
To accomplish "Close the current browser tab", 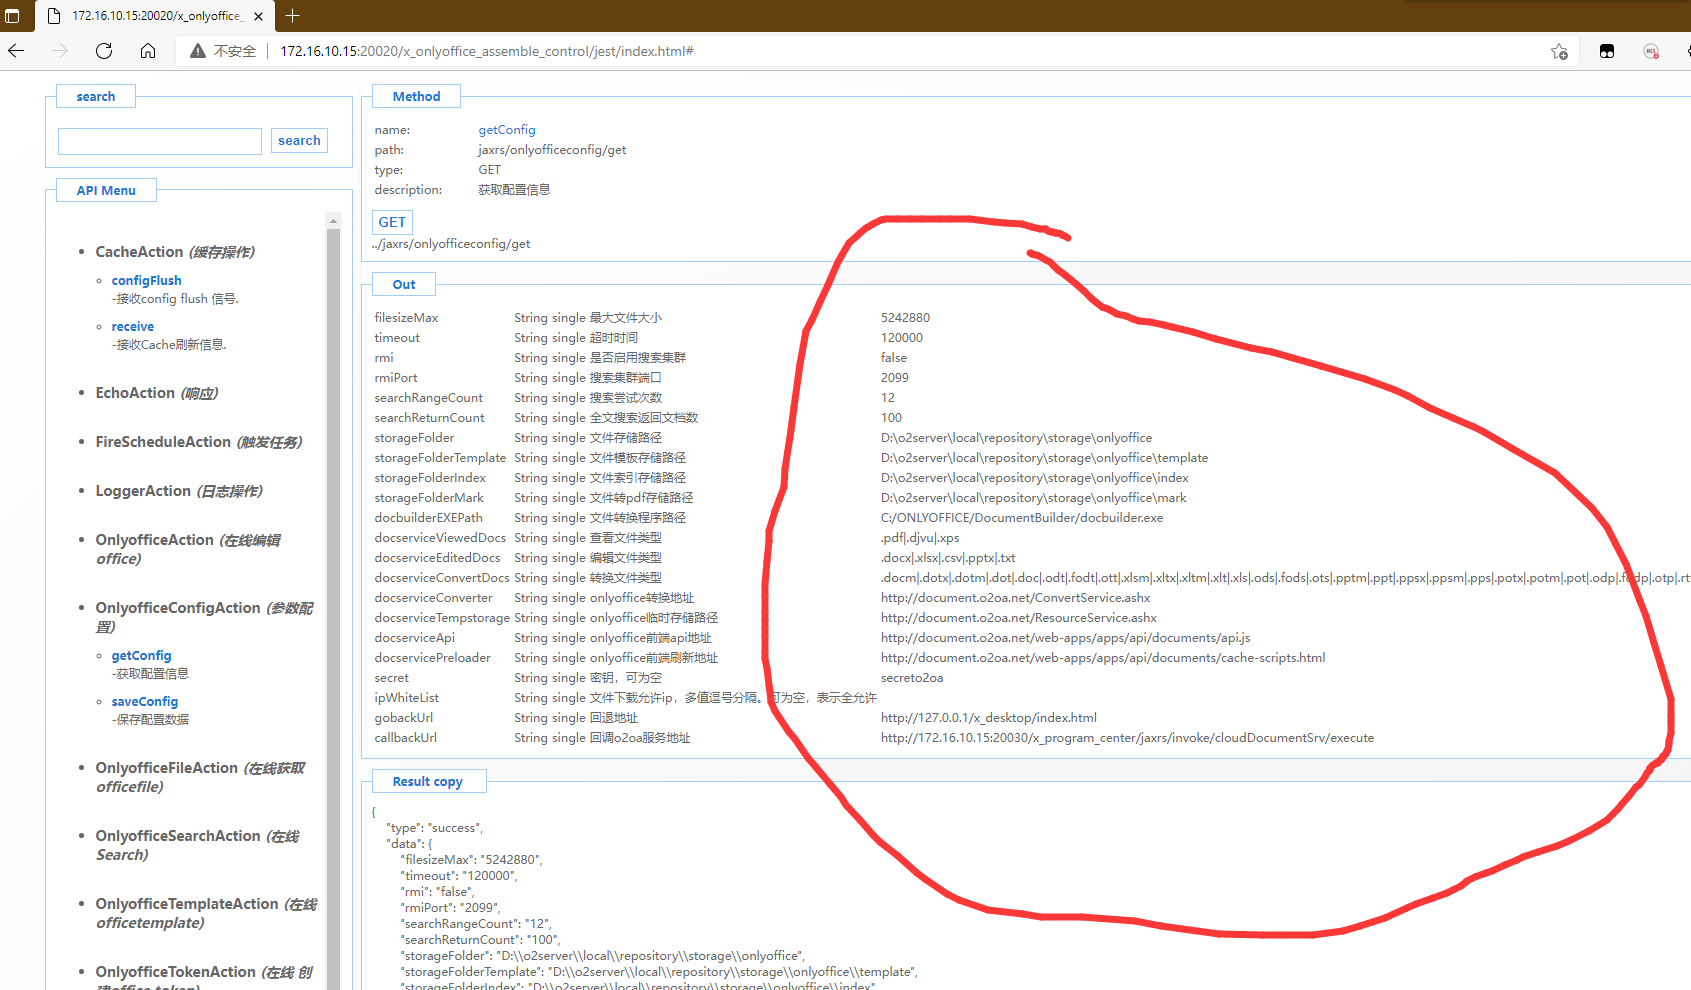I will [x=258, y=16].
